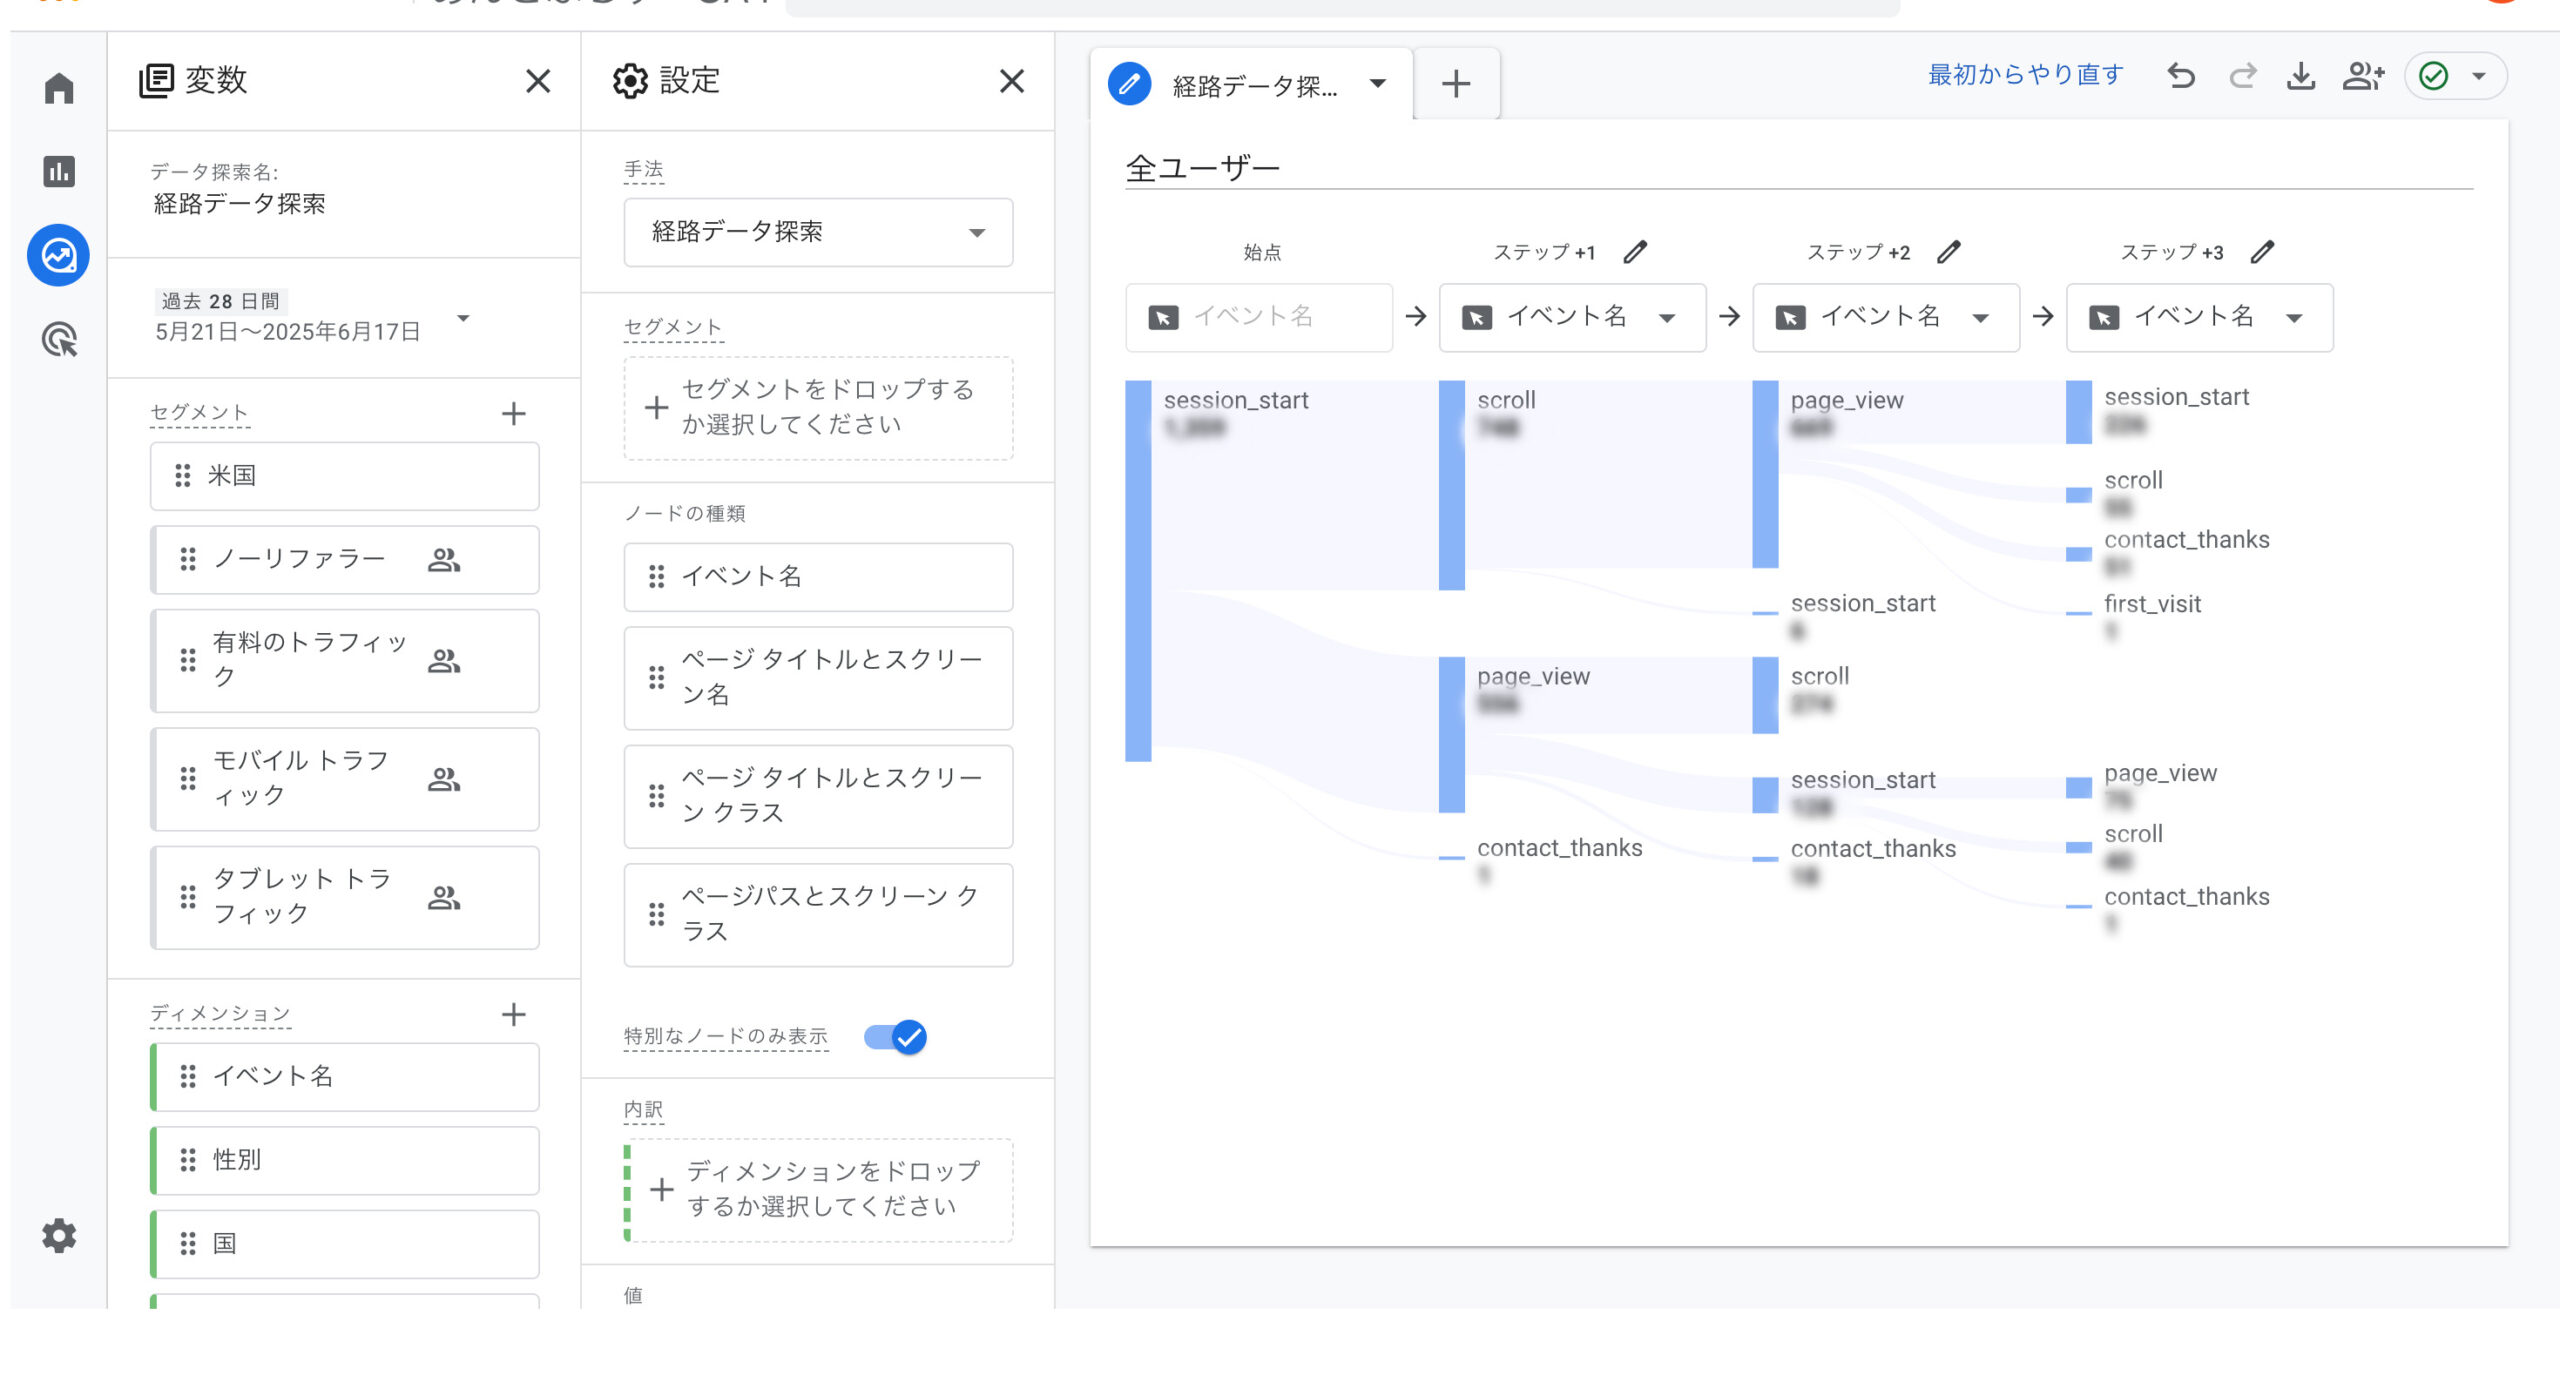Add a new tab with plus
The width and height of the screenshot is (2560, 1382).
[x=1456, y=84]
